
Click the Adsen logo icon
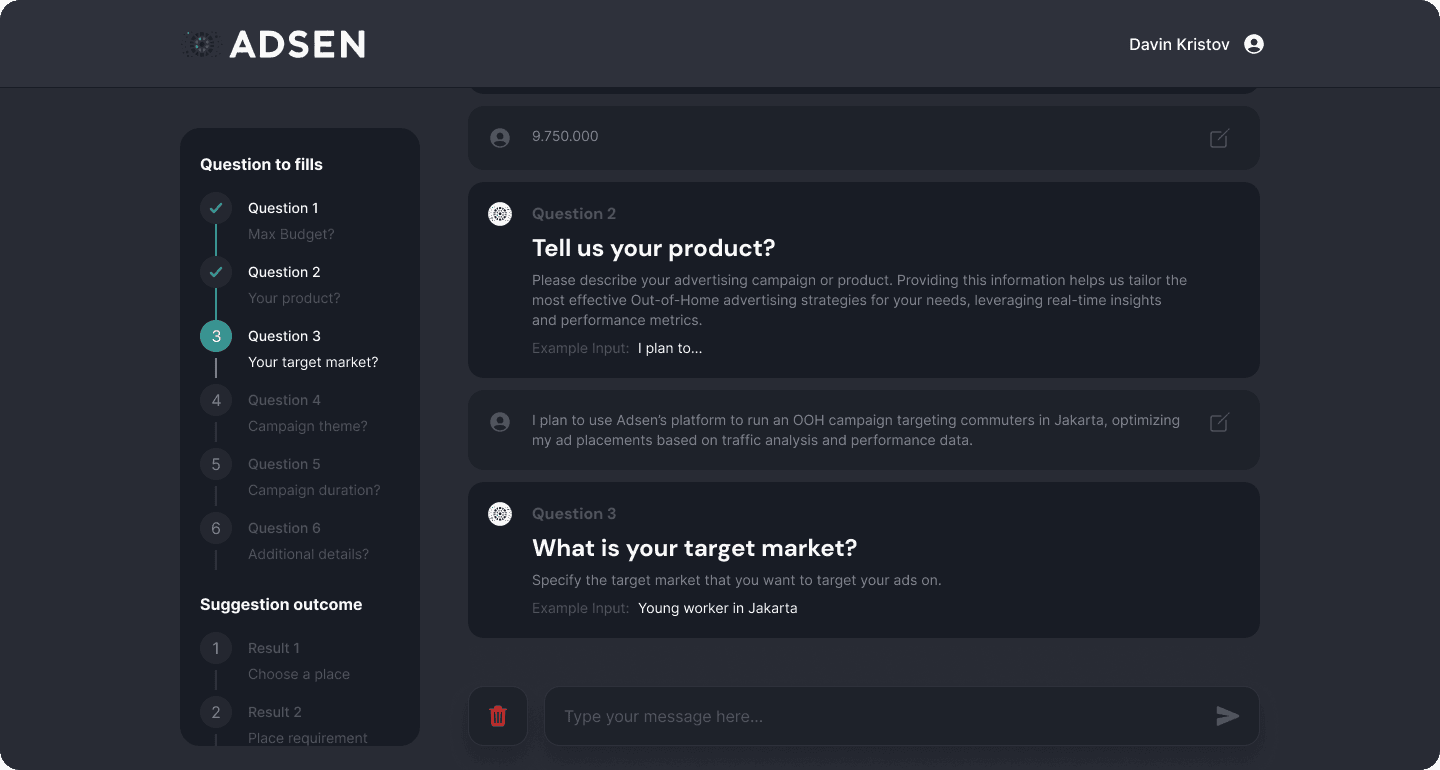(x=202, y=44)
